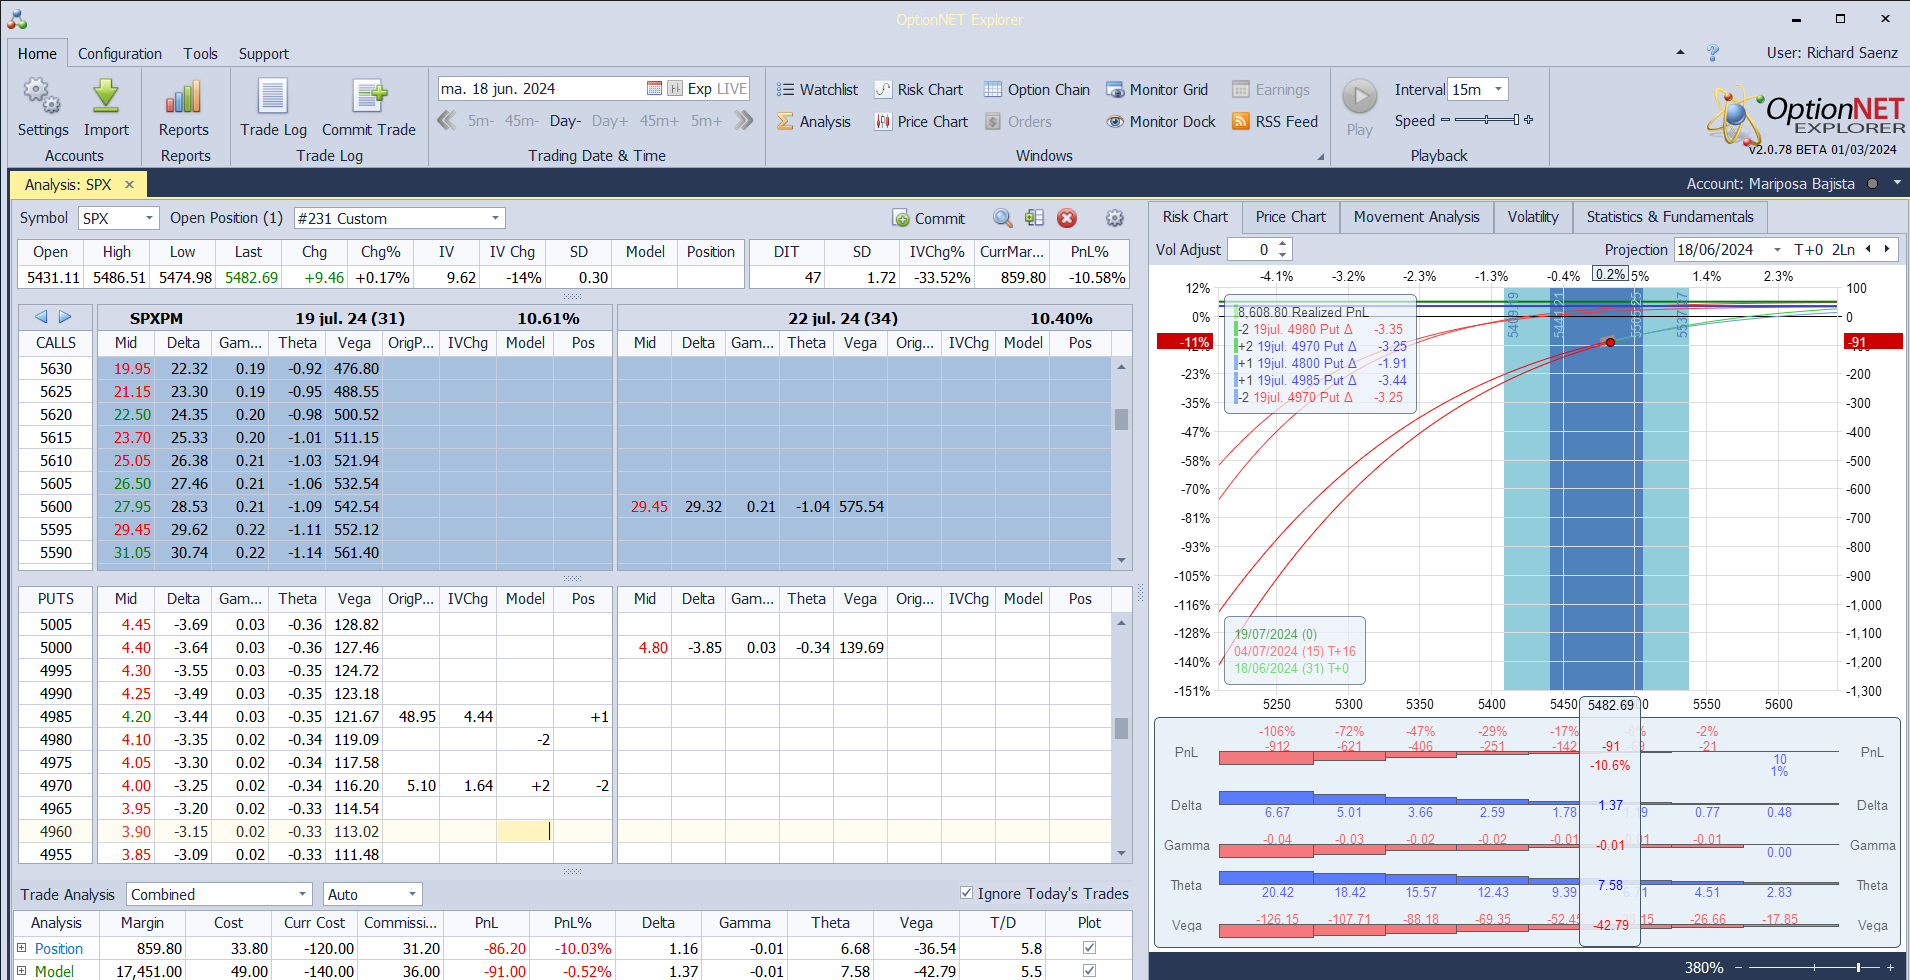Open the Configuration ribbon tab

click(120, 54)
